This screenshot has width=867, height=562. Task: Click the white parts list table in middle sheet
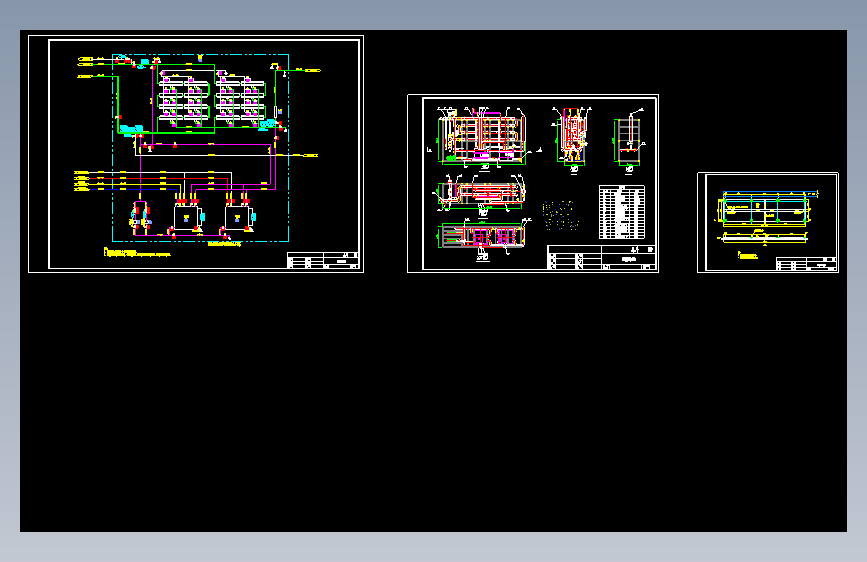(622, 212)
